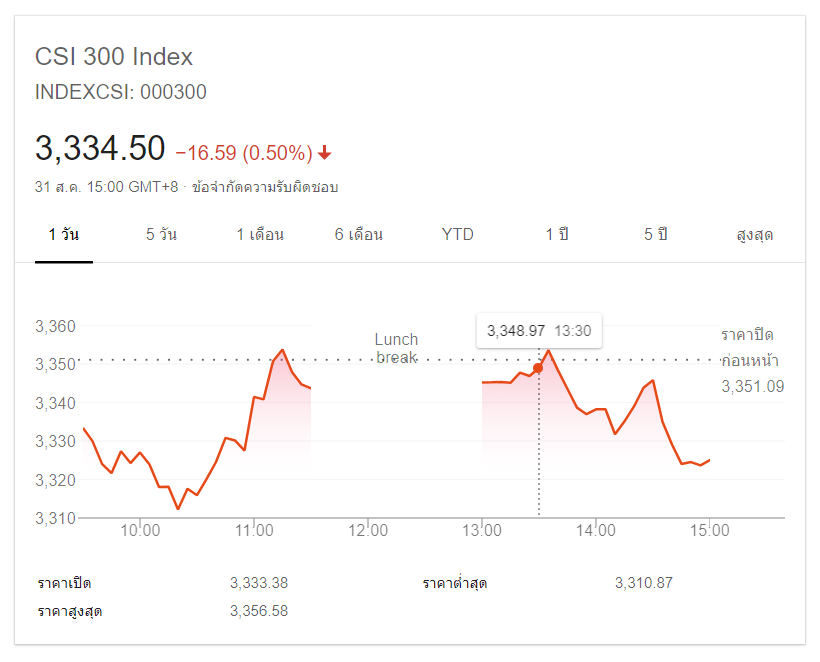The image size is (820, 662).
Task: Click the Lunch break chart label
Action: 396,348
